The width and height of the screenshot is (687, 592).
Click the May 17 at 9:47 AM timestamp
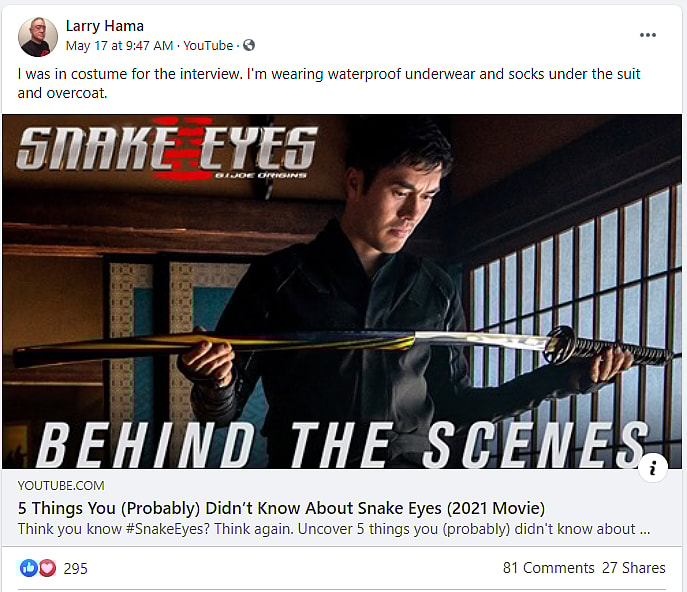click(120, 45)
